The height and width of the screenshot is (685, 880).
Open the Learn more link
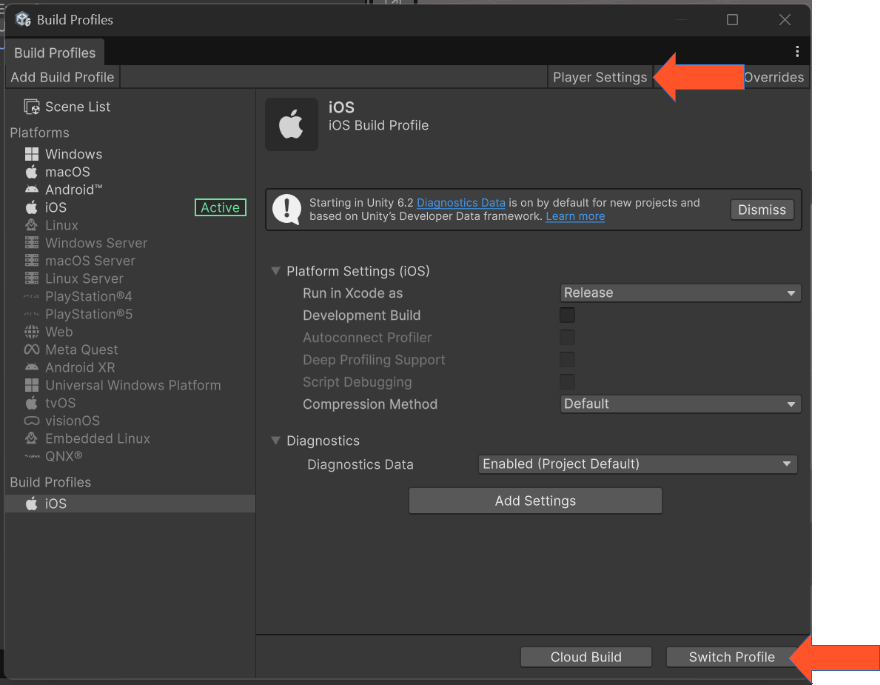tap(575, 217)
